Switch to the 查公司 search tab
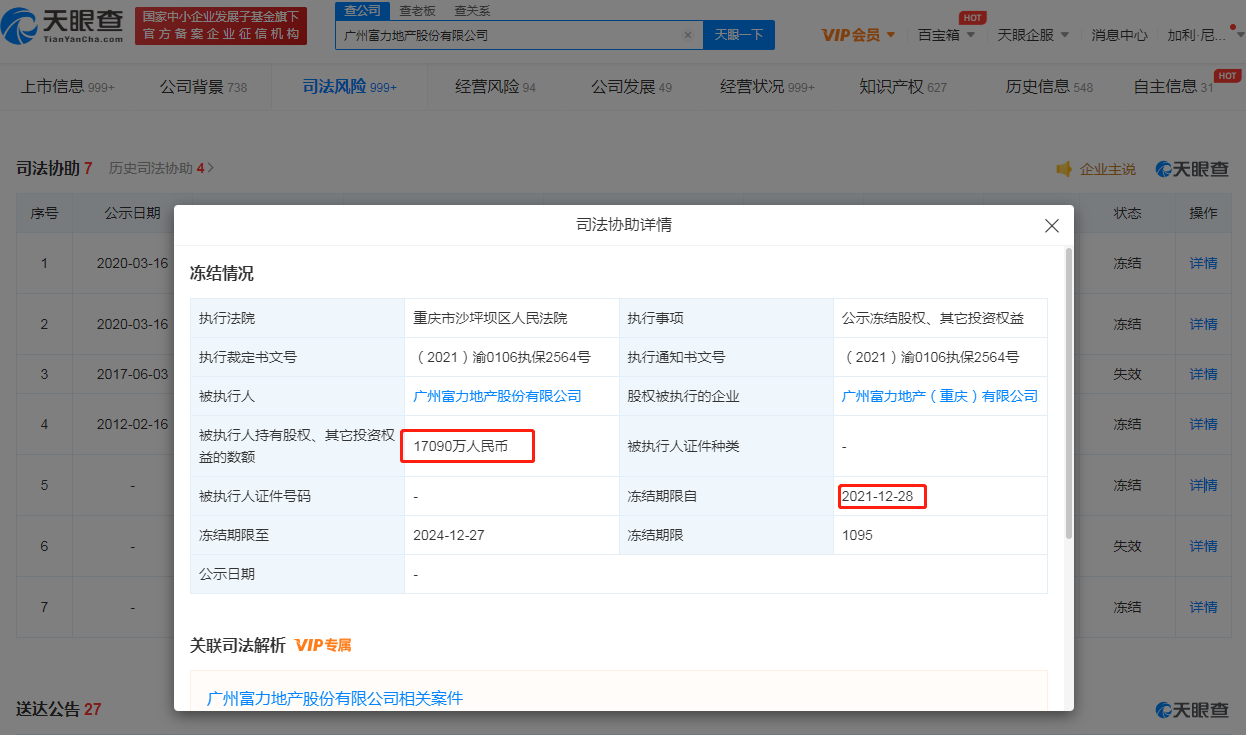 362,11
